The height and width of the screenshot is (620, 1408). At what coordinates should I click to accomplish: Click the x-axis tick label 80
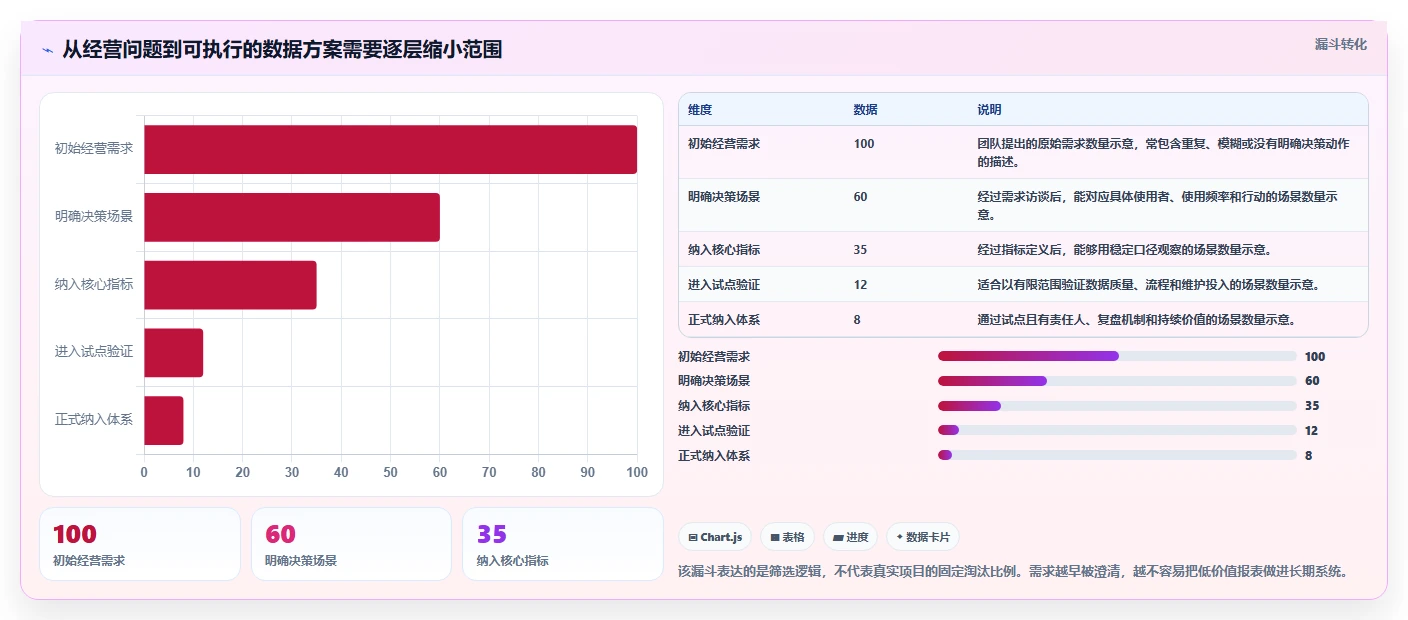point(538,472)
